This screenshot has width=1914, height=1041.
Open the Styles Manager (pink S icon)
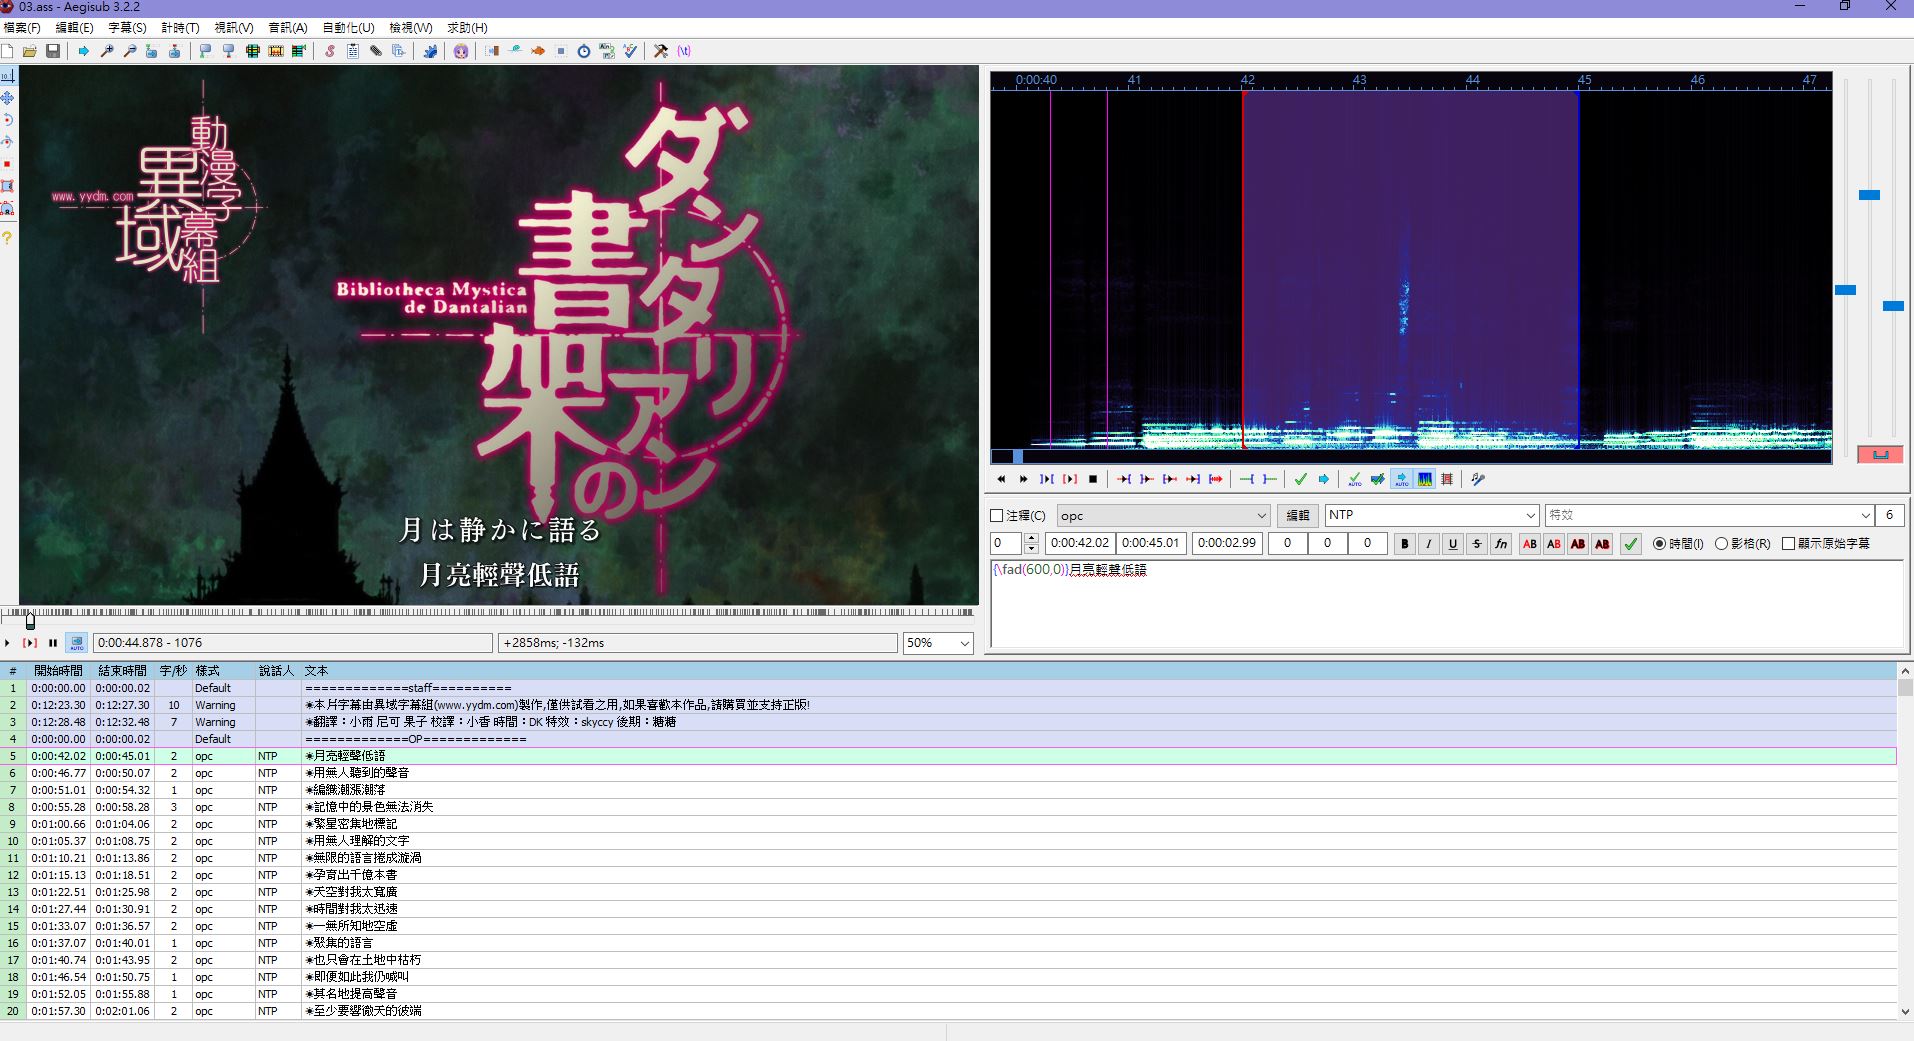click(329, 51)
